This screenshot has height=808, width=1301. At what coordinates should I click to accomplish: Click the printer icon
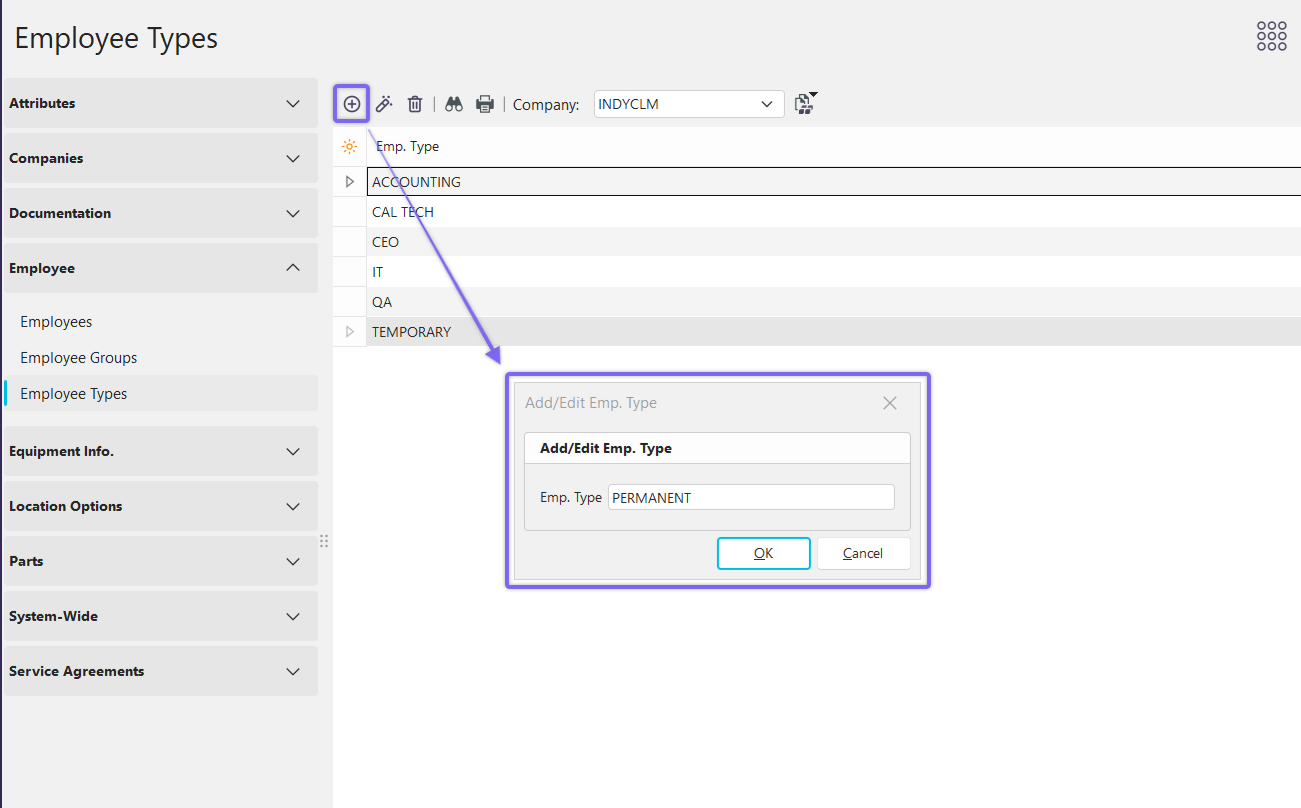(x=485, y=104)
